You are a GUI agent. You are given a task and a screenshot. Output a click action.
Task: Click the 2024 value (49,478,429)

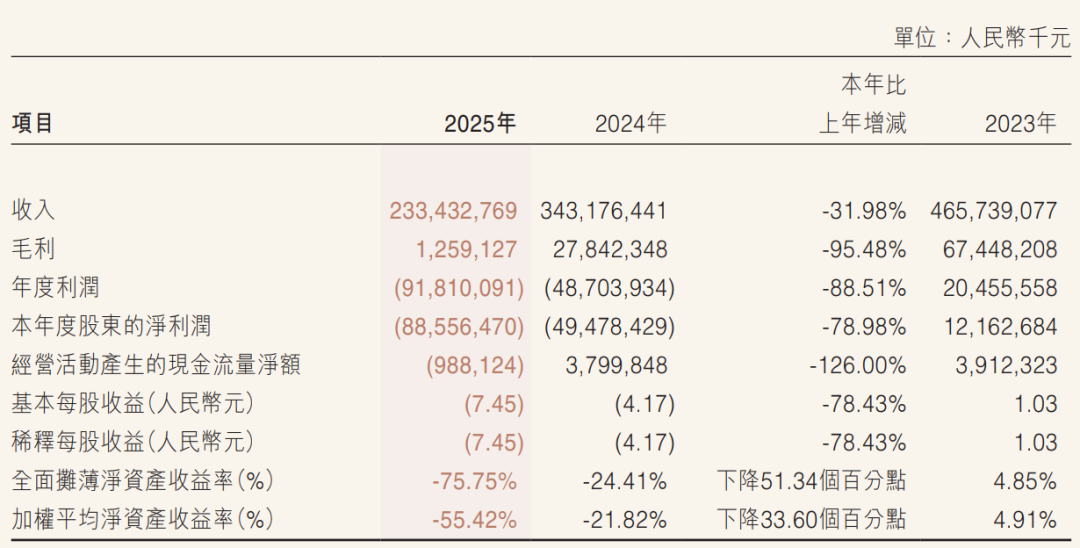pos(609,326)
